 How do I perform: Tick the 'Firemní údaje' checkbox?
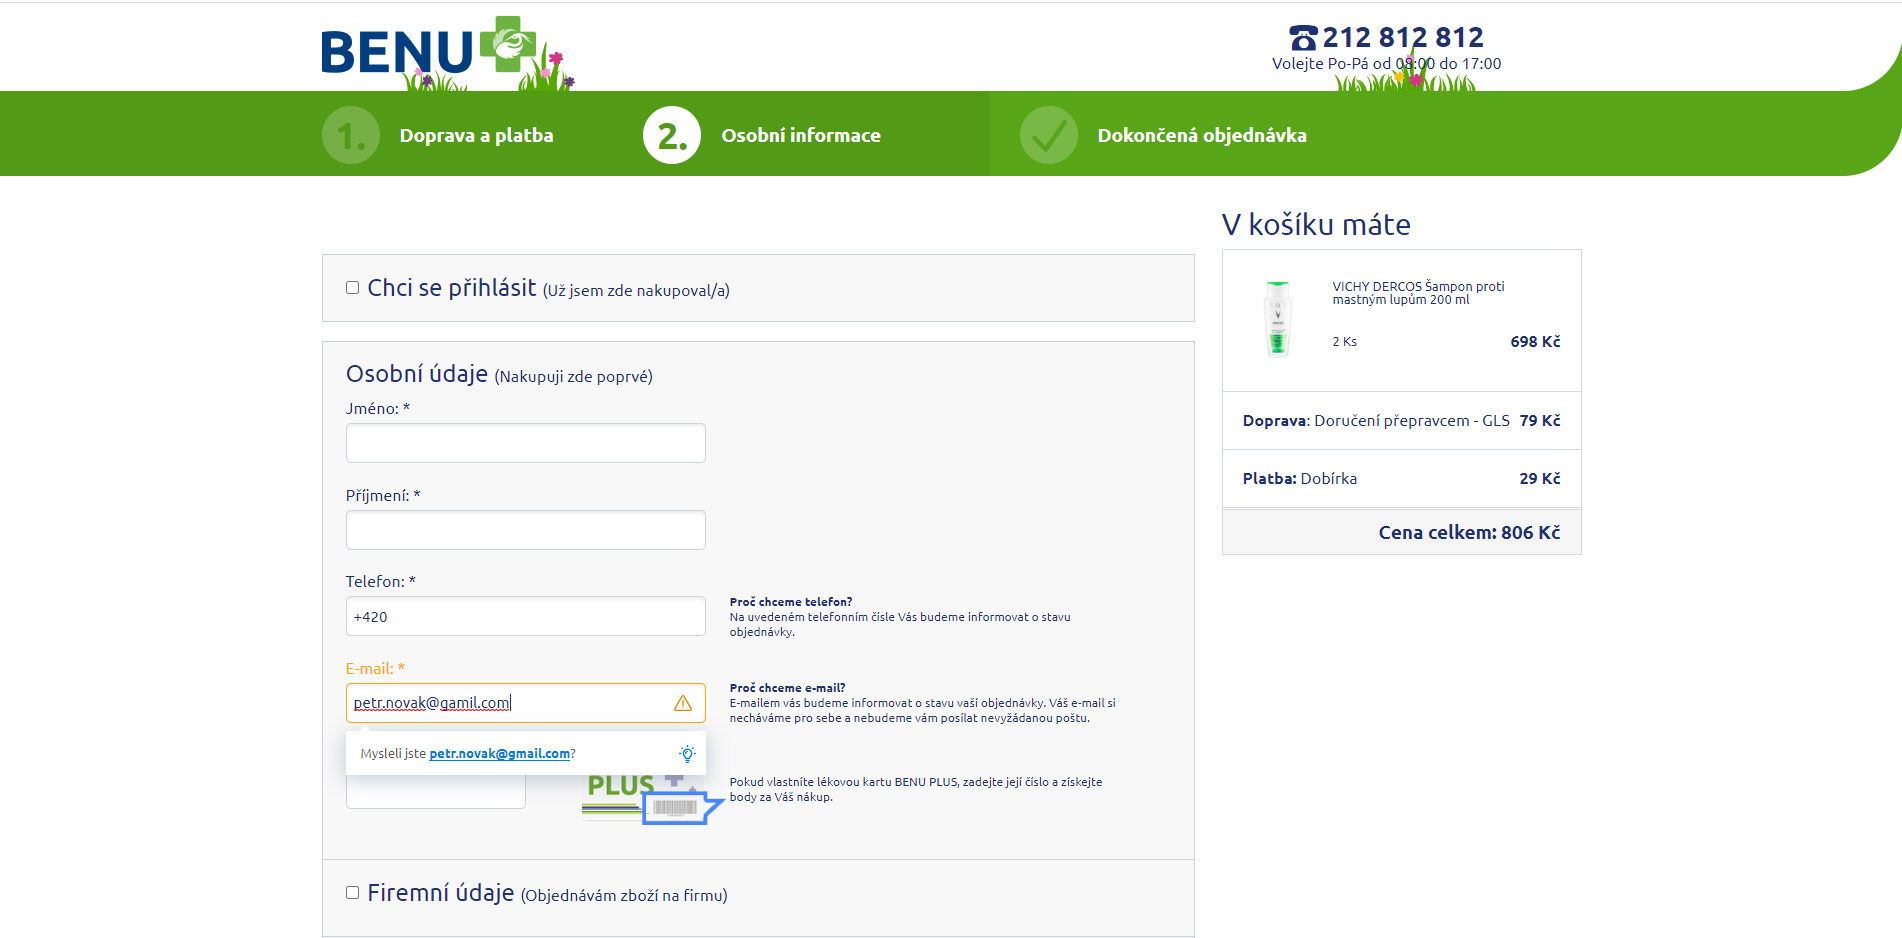[x=352, y=893]
